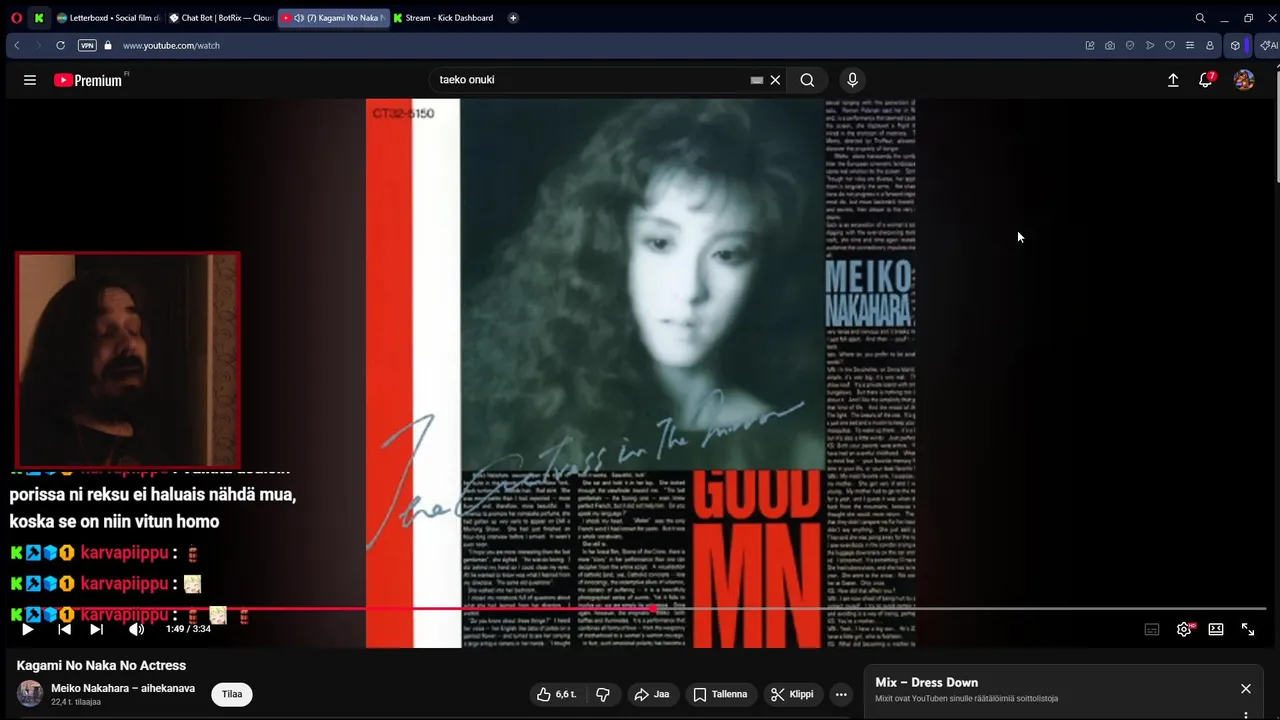Save video with Tallenna button
Screen dimensions: 1280x720
click(x=720, y=694)
